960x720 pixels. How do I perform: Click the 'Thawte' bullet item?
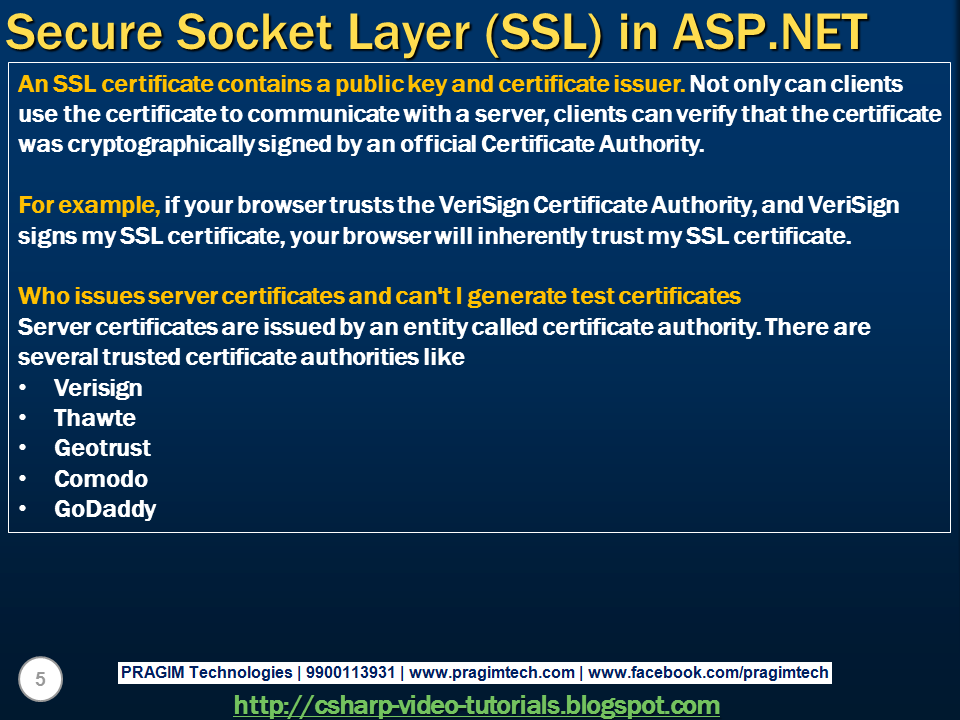pyautogui.click(x=95, y=418)
